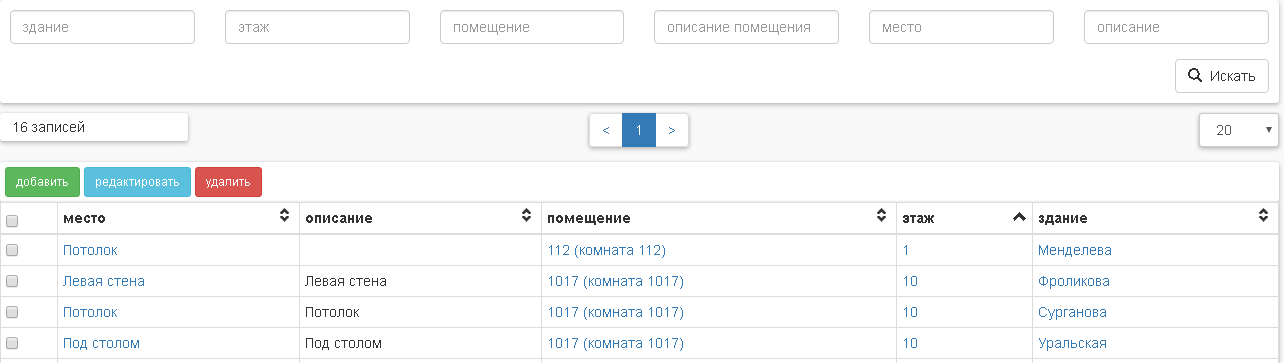Open the Левая стена место link
This screenshot has width=1284, height=363.
click(x=104, y=281)
